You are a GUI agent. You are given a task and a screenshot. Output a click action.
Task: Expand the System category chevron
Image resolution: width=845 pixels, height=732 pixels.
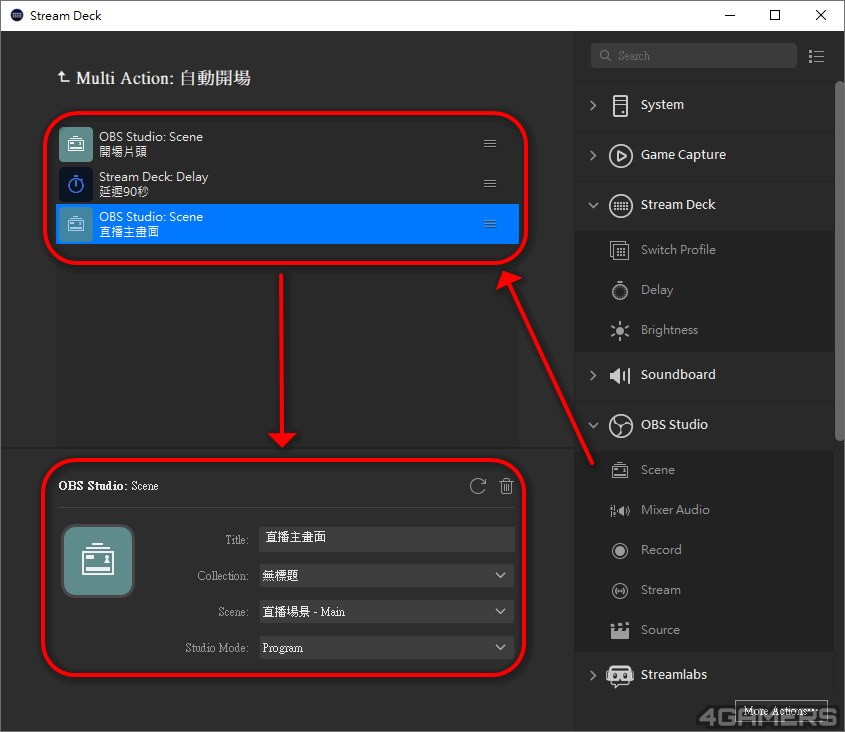tap(593, 105)
